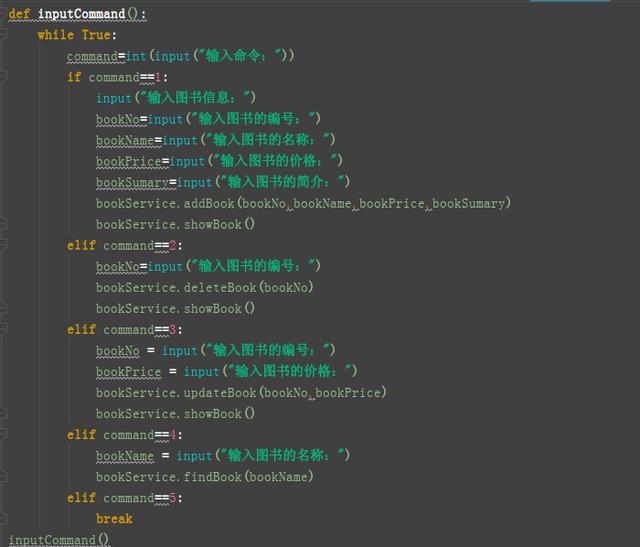Screen dimensions: 640x547
Task: Click the bookPrice argument inside addBook
Action: (392, 203)
